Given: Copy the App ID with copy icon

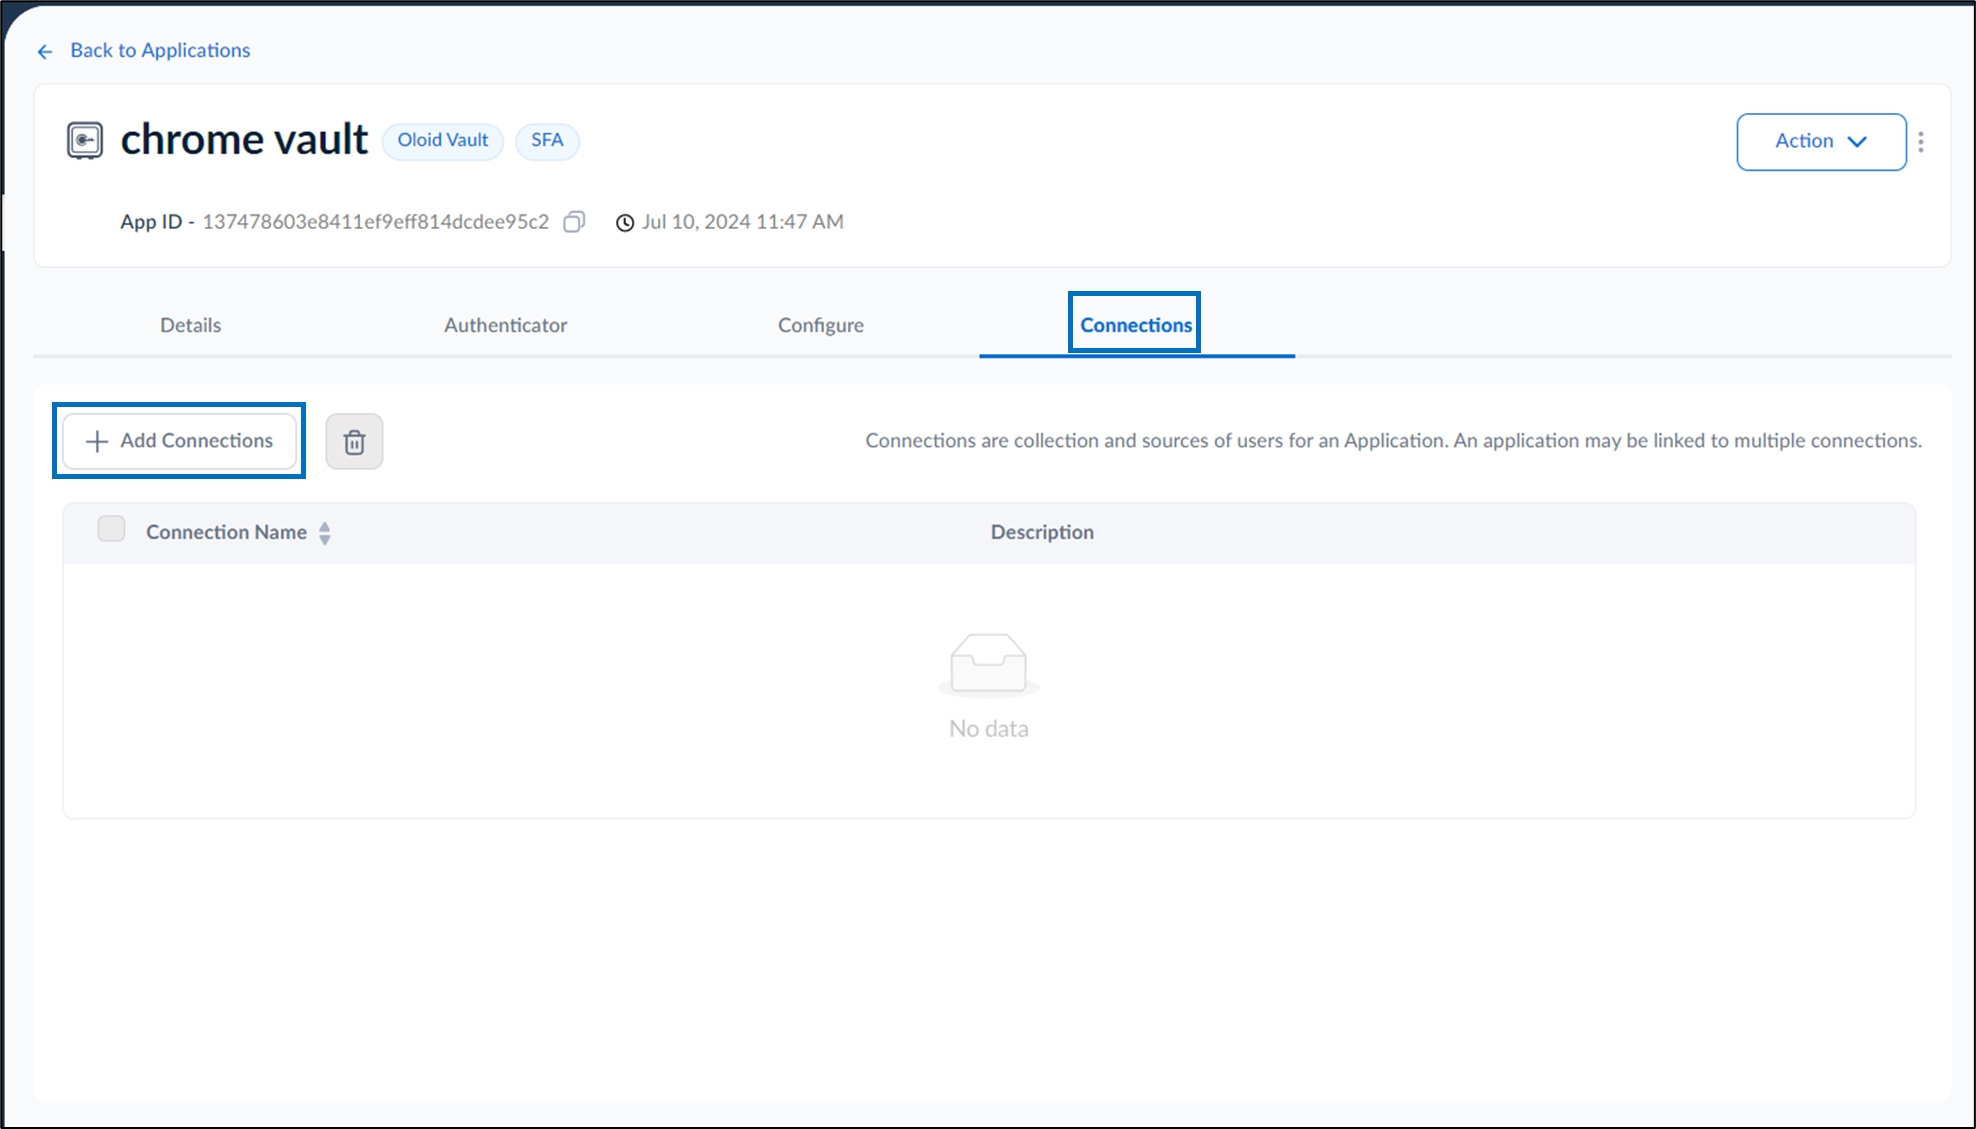Looking at the screenshot, I should pos(574,222).
